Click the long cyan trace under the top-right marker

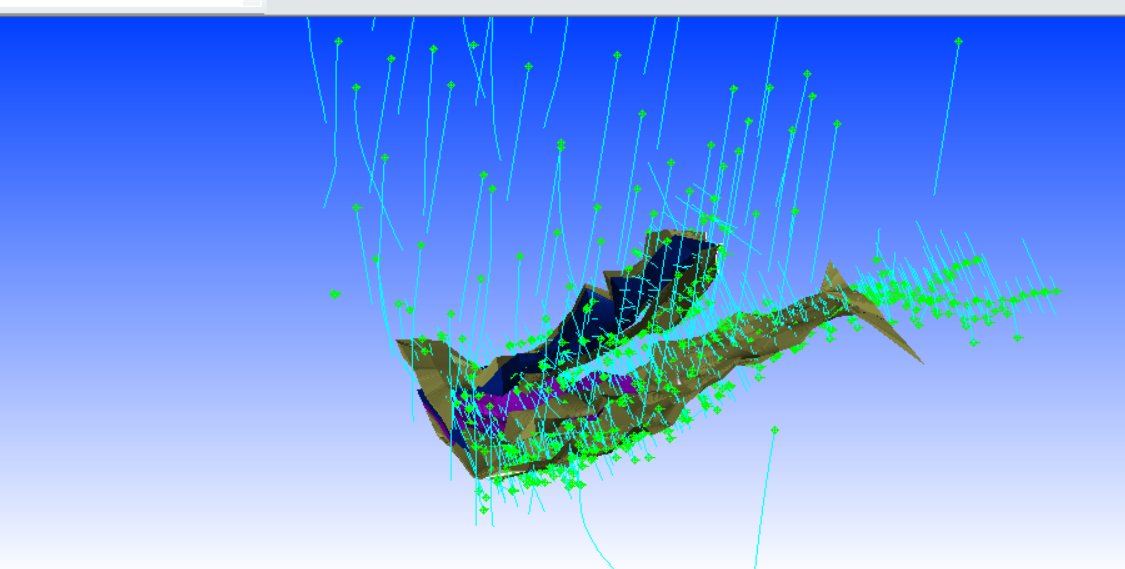[946, 120]
